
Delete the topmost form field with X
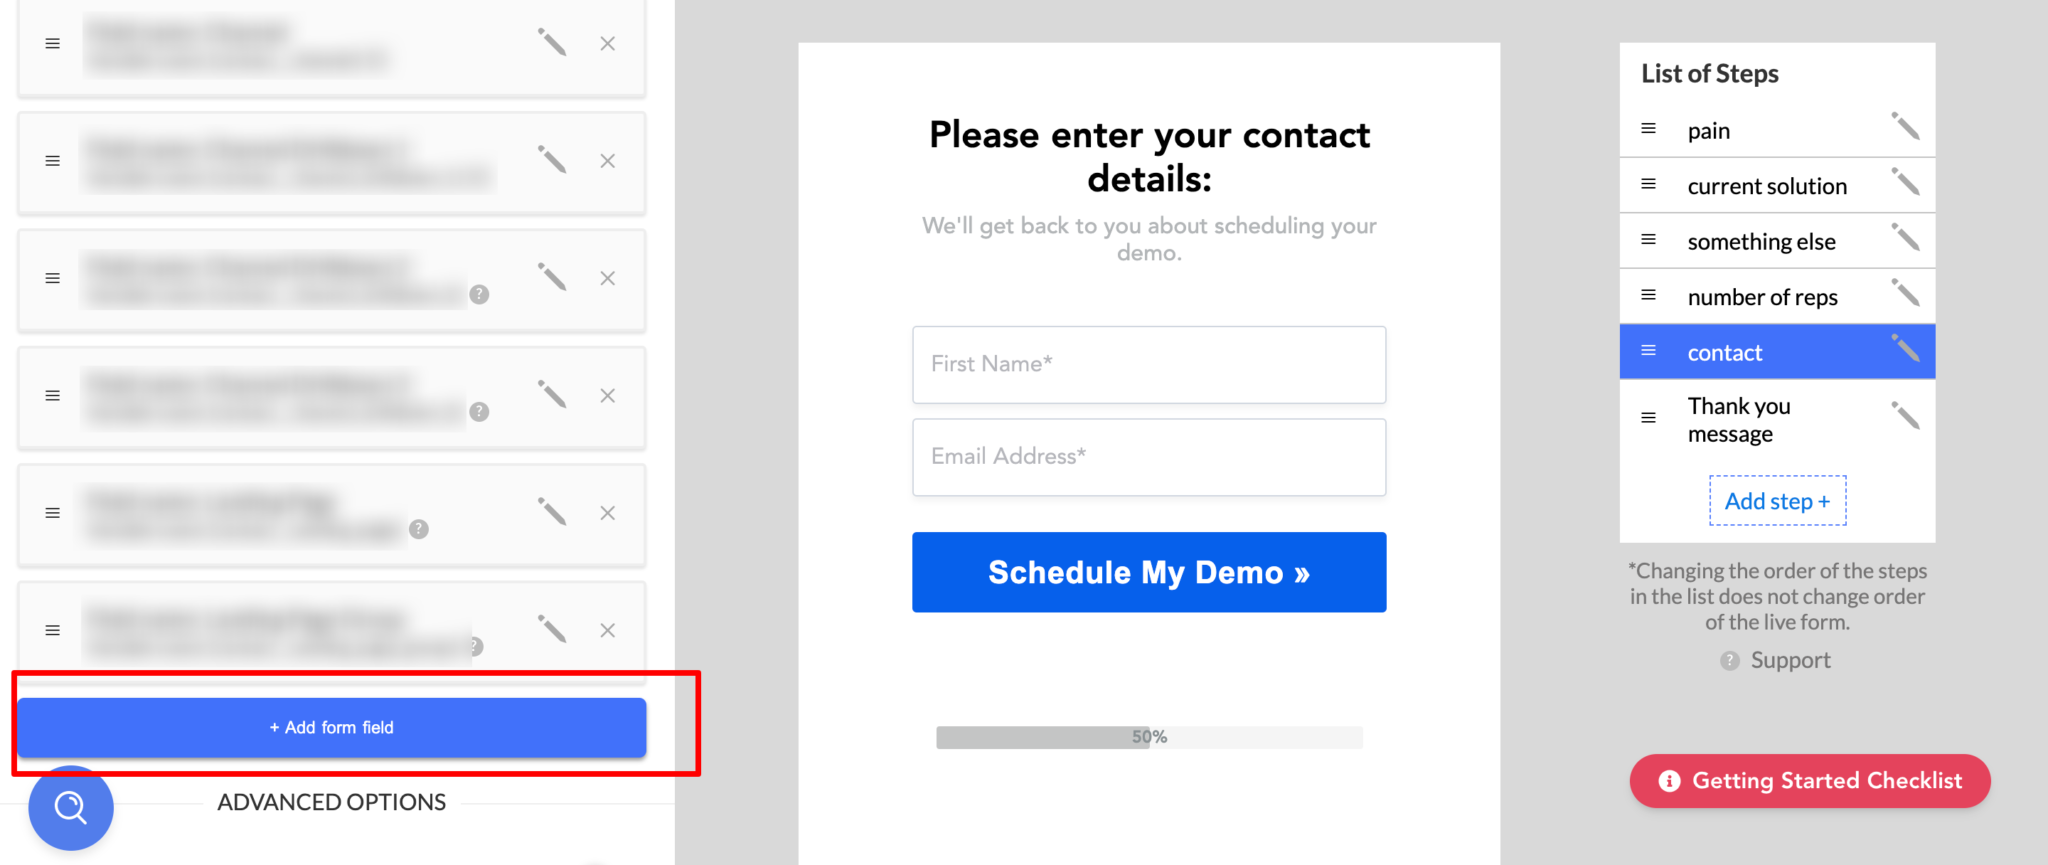[607, 44]
